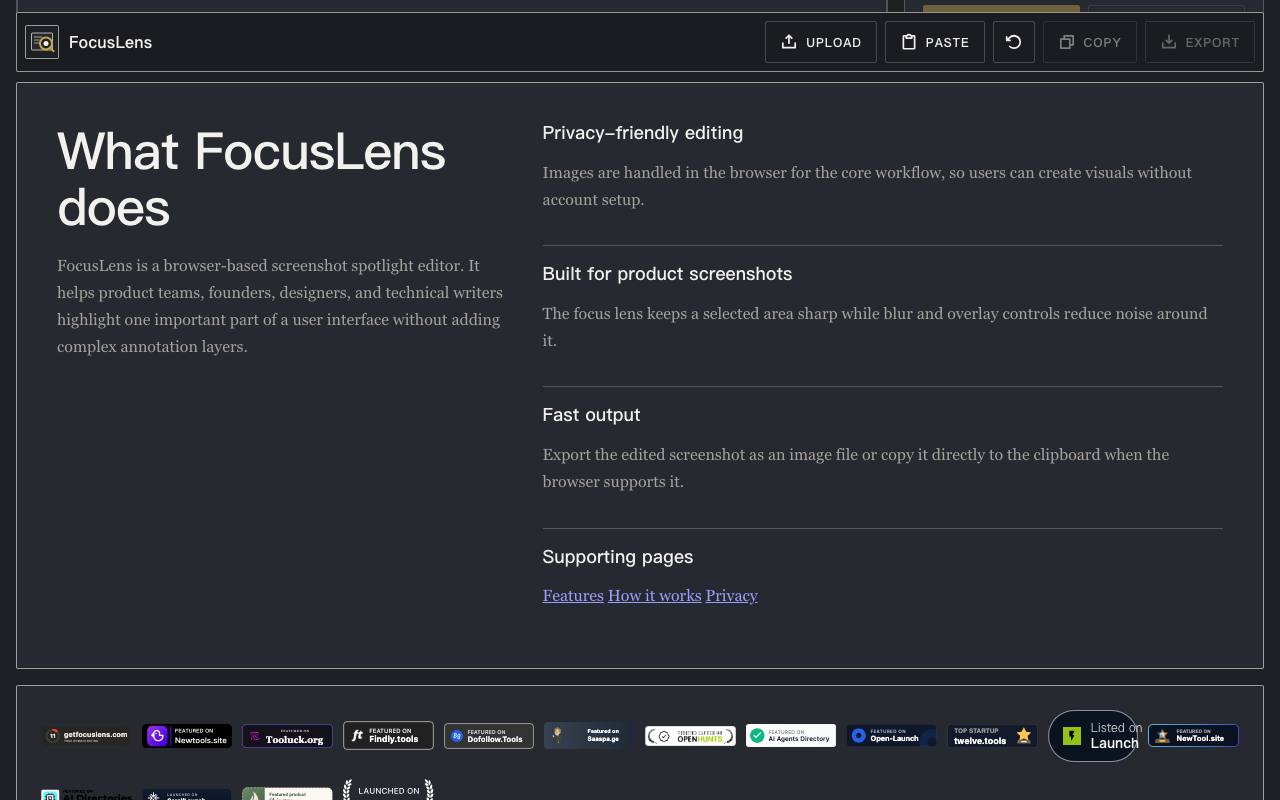Image resolution: width=1280 pixels, height=800 pixels.
Task: Click the "Supporting pages" heading
Action: [617, 557]
